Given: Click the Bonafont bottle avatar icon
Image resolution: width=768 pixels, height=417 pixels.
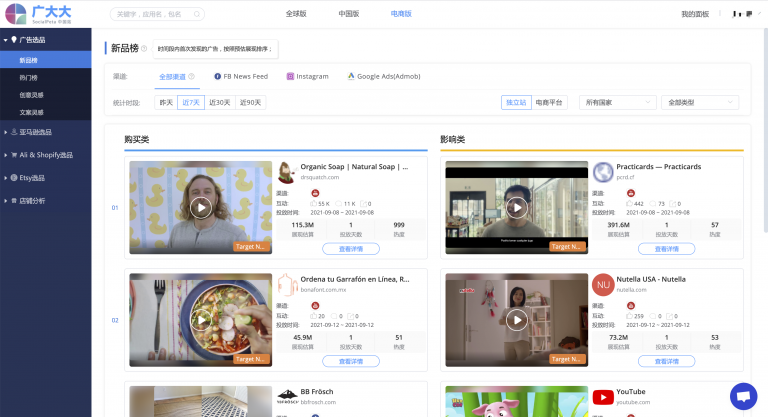Looking at the screenshot, I should click(x=287, y=285).
